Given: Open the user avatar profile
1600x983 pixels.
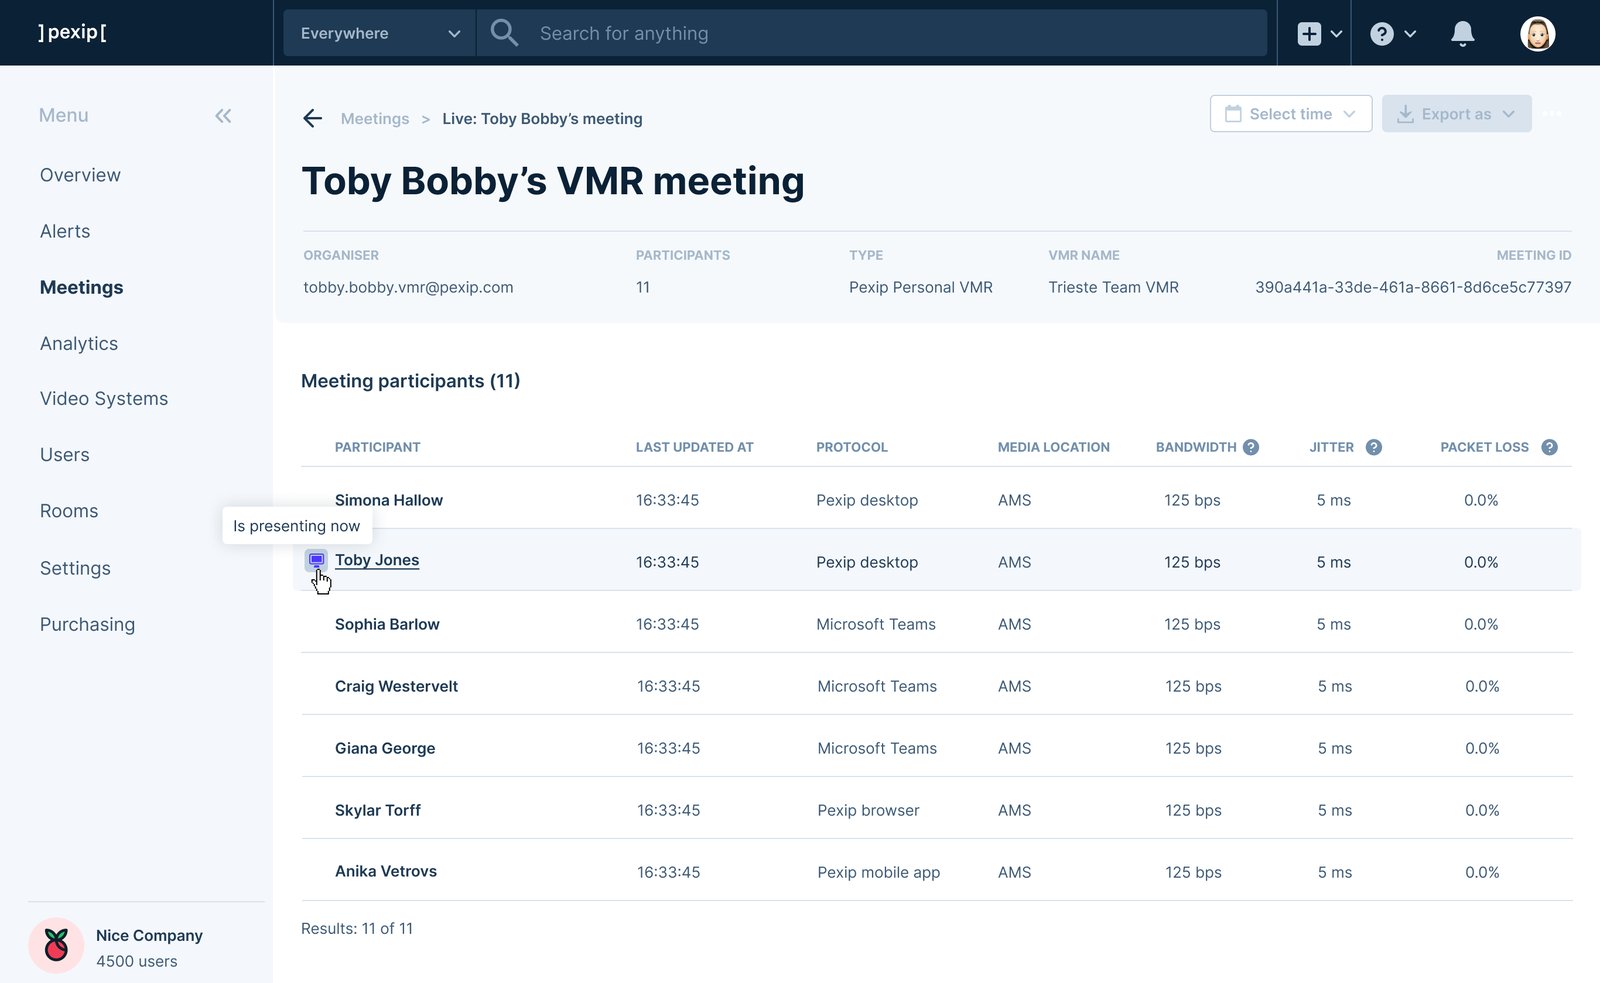Looking at the screenshot, I should click(x=1537, y=34).
